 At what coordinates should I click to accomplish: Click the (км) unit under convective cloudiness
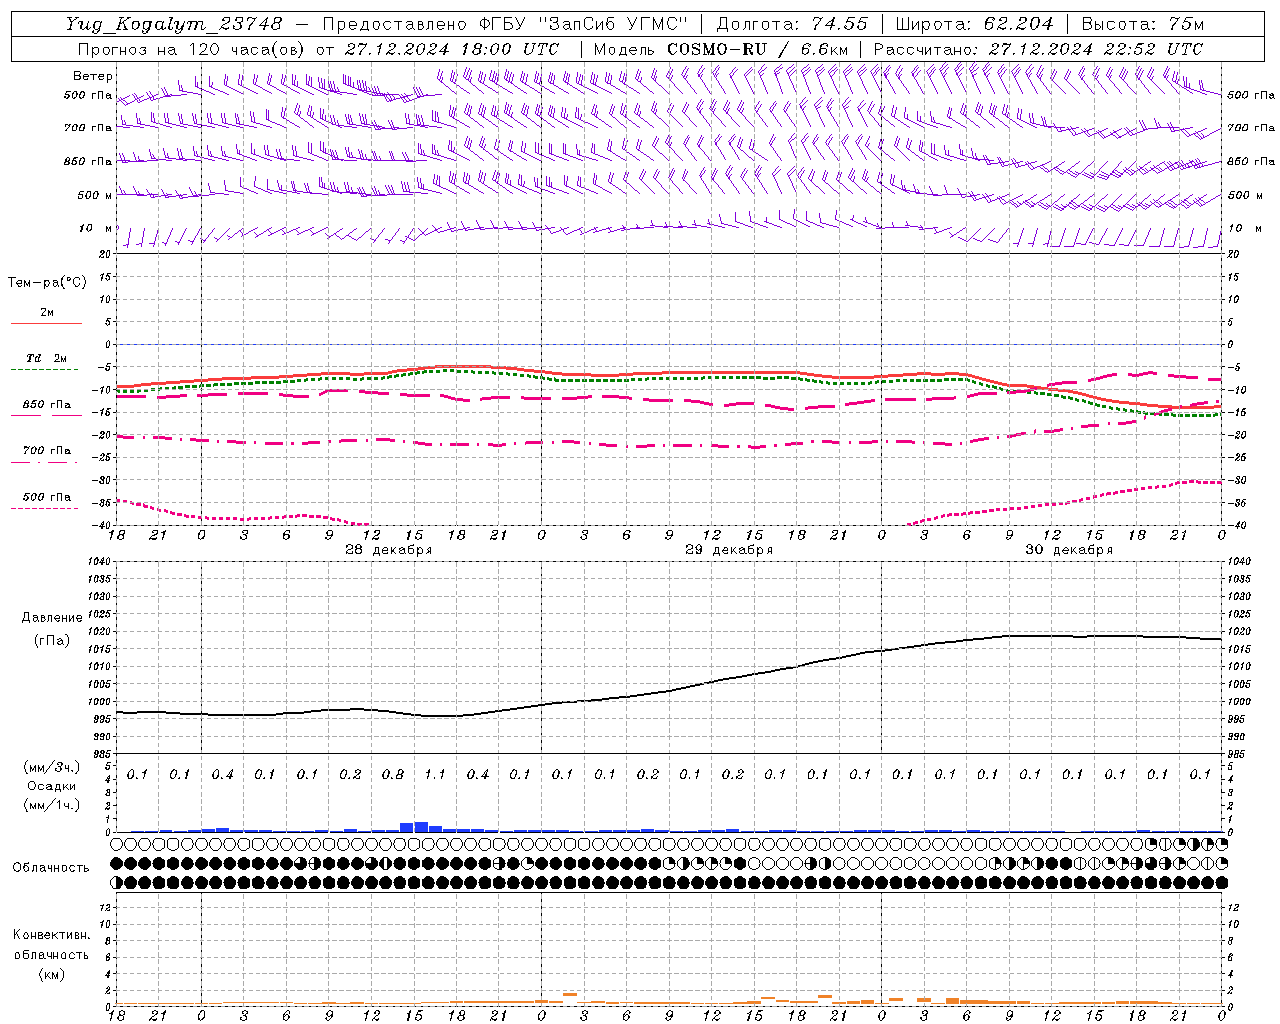point(51,974)
